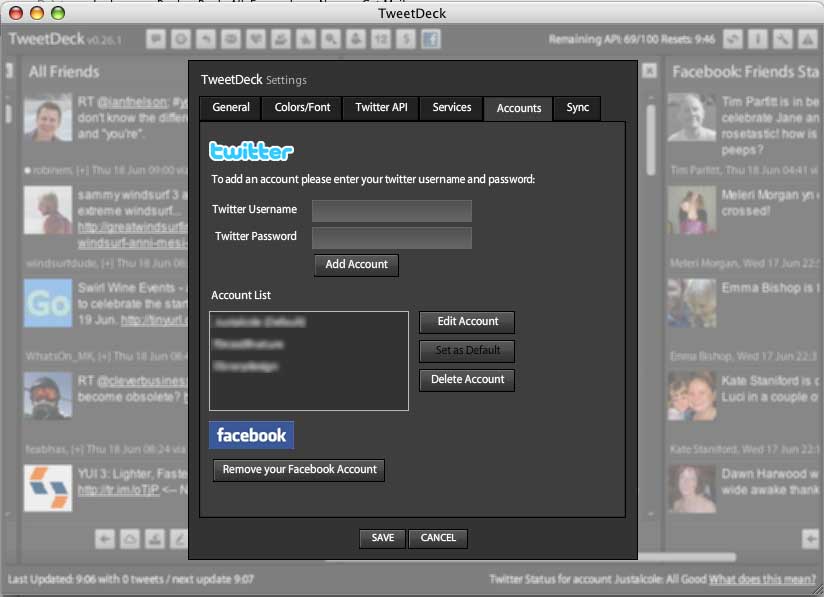Click the 'What does this mean?' link
Viewport: 824px width, 597px height.
tap(762, 579)
